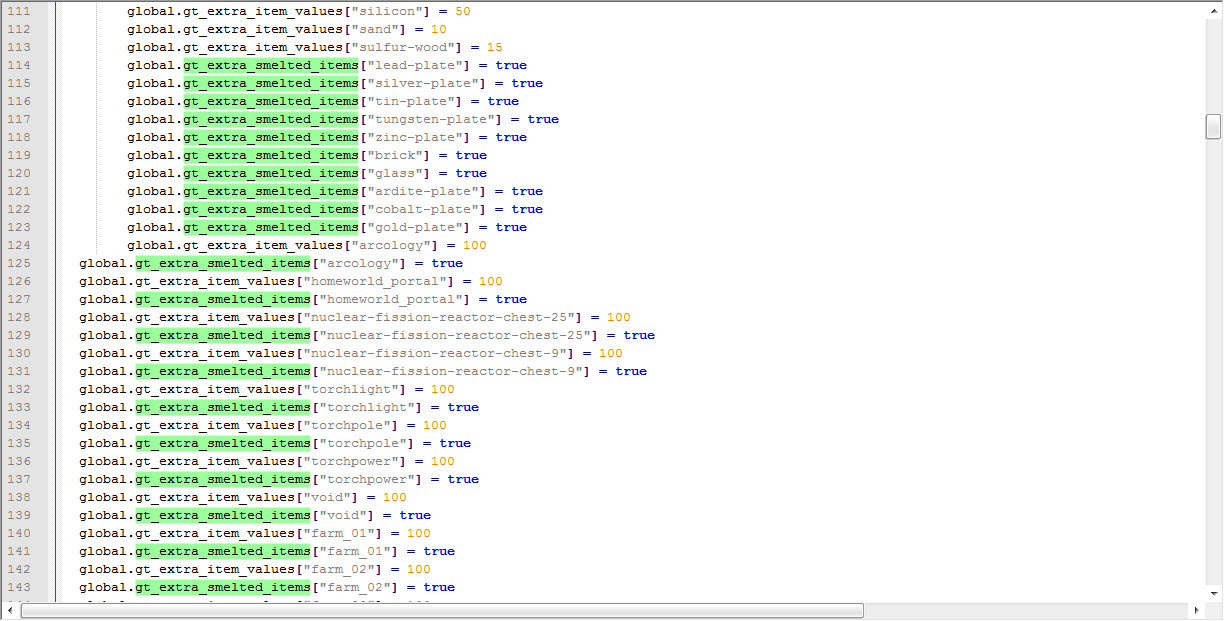Click the "farm_02" string on line 143
The image size is (1224, 621).
click(x=354, y=587)
